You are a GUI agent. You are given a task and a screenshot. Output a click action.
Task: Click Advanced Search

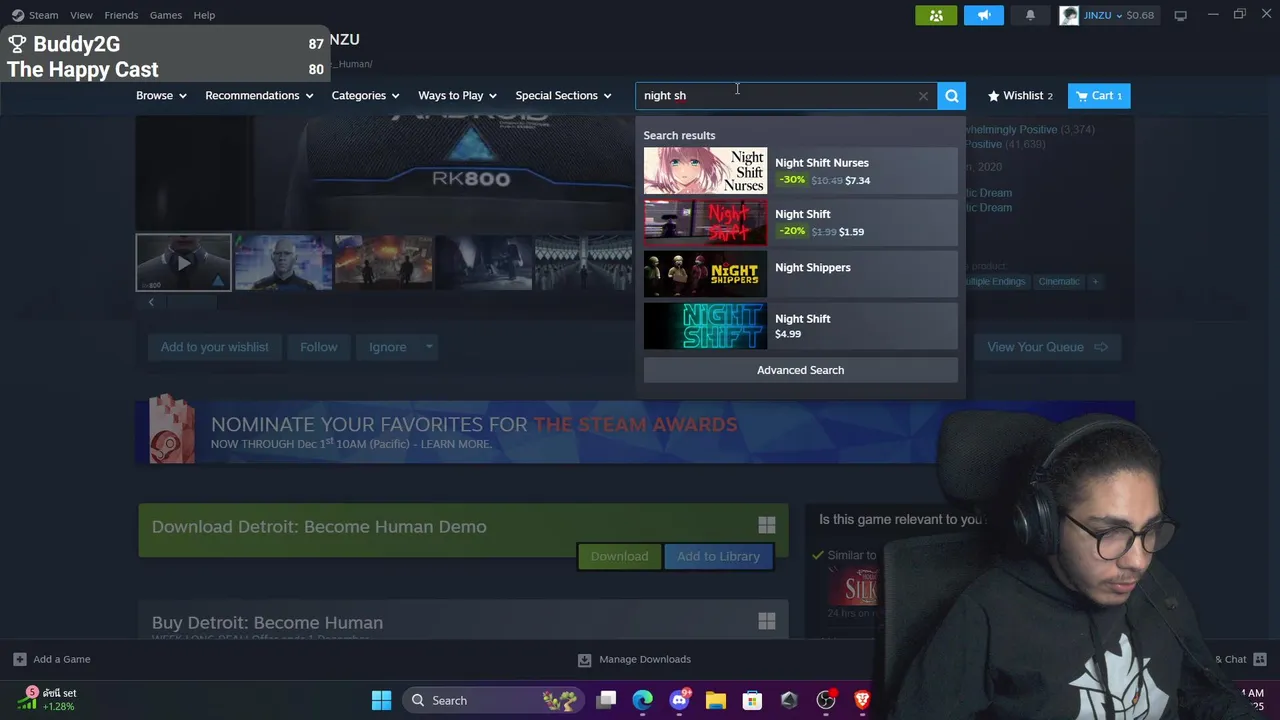click(800, 370)
